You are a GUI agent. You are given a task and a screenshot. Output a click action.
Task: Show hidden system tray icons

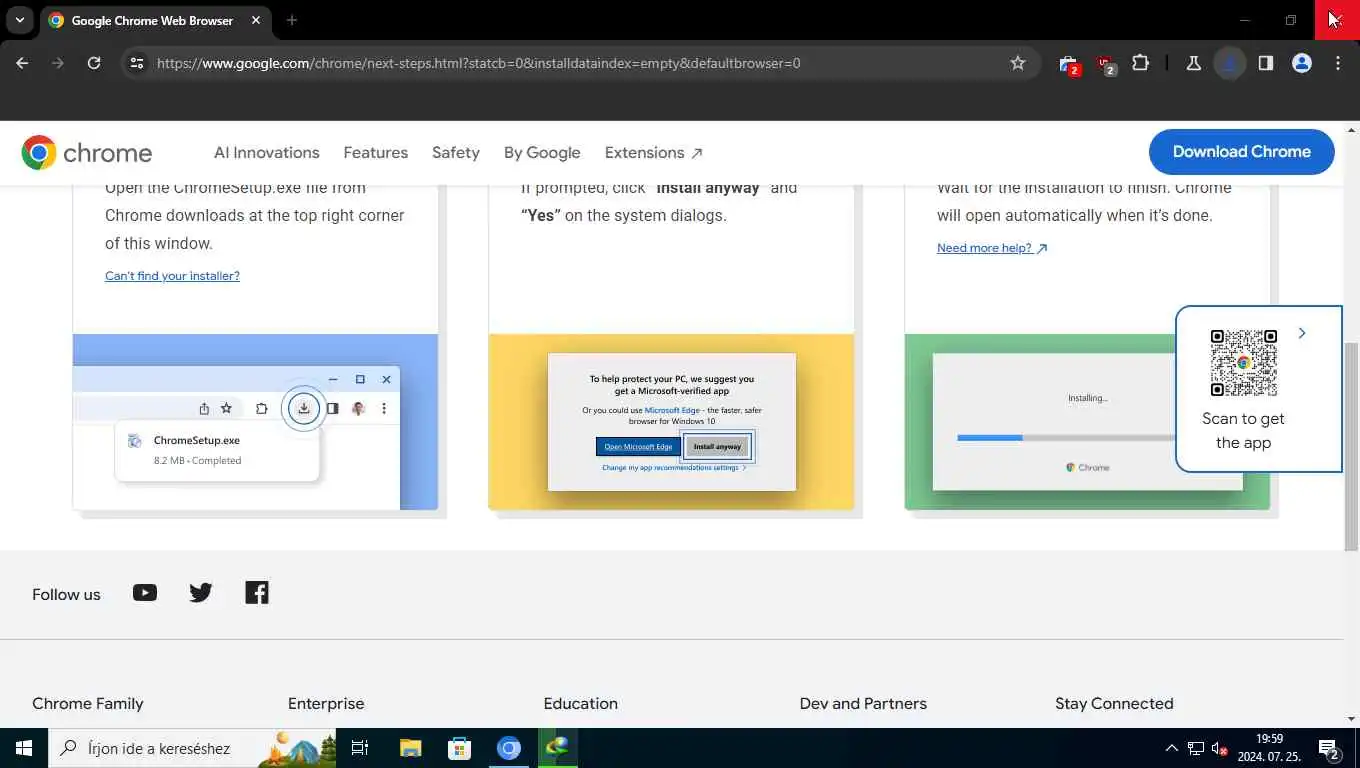click(x=1171, y=748)
